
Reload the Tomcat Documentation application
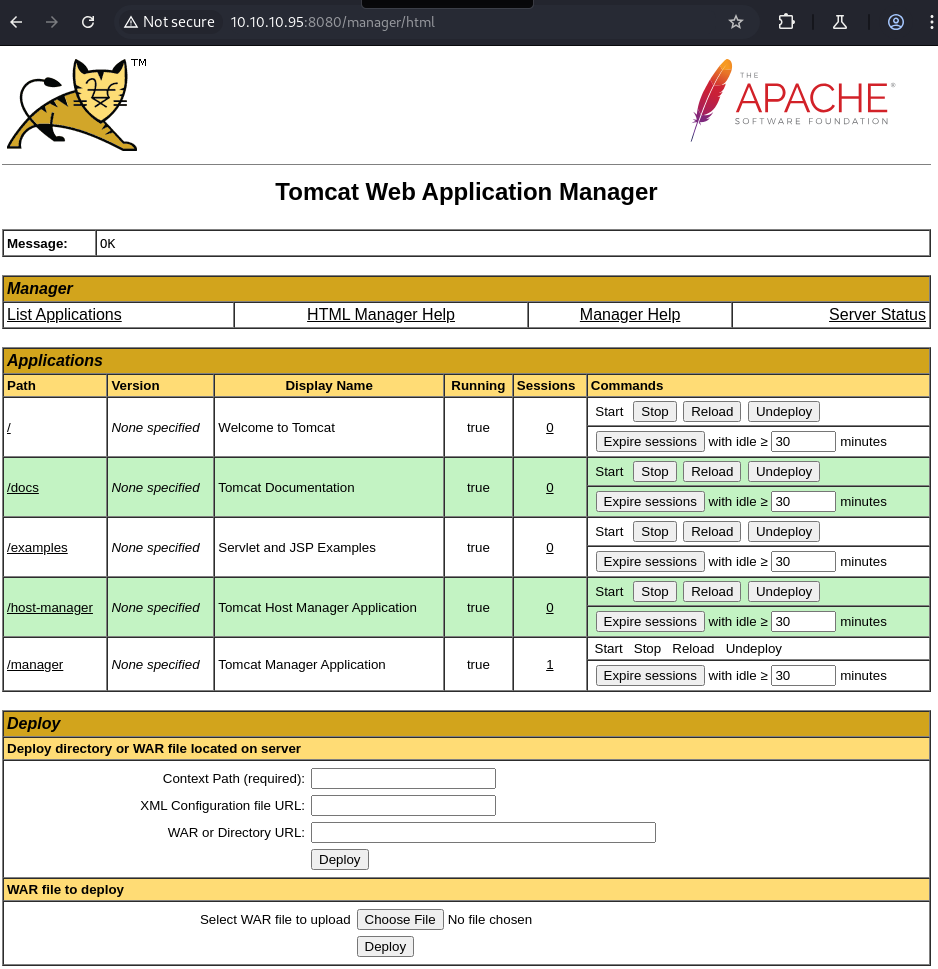coord(712,472)
